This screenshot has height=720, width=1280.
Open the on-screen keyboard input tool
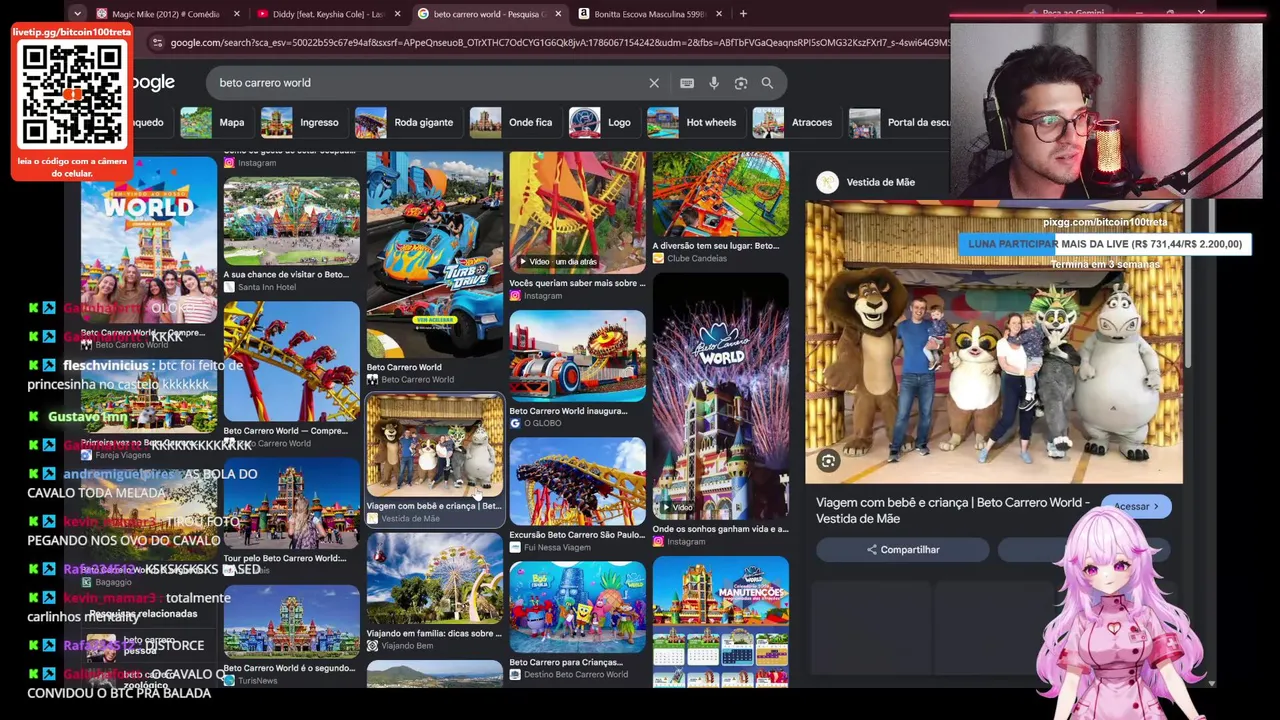[x=687, y=83]
